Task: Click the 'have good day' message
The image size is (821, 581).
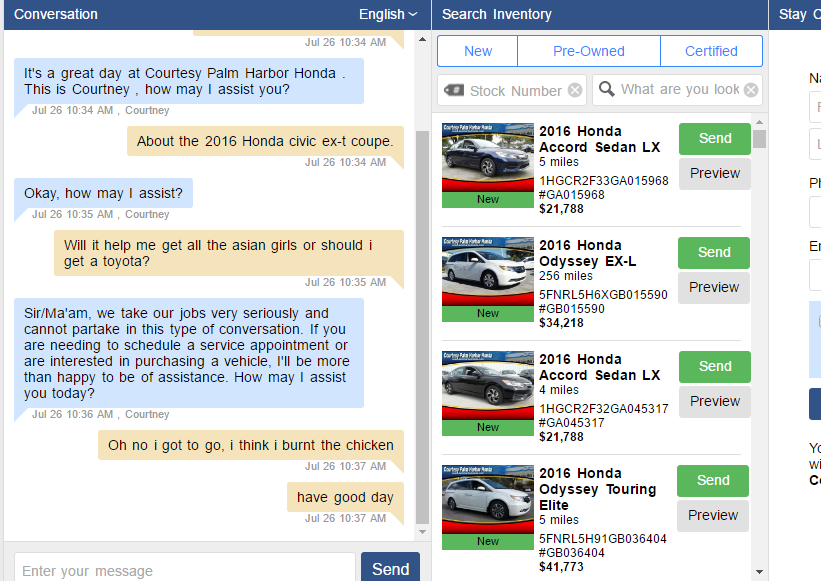Action: tap(345, 497)
